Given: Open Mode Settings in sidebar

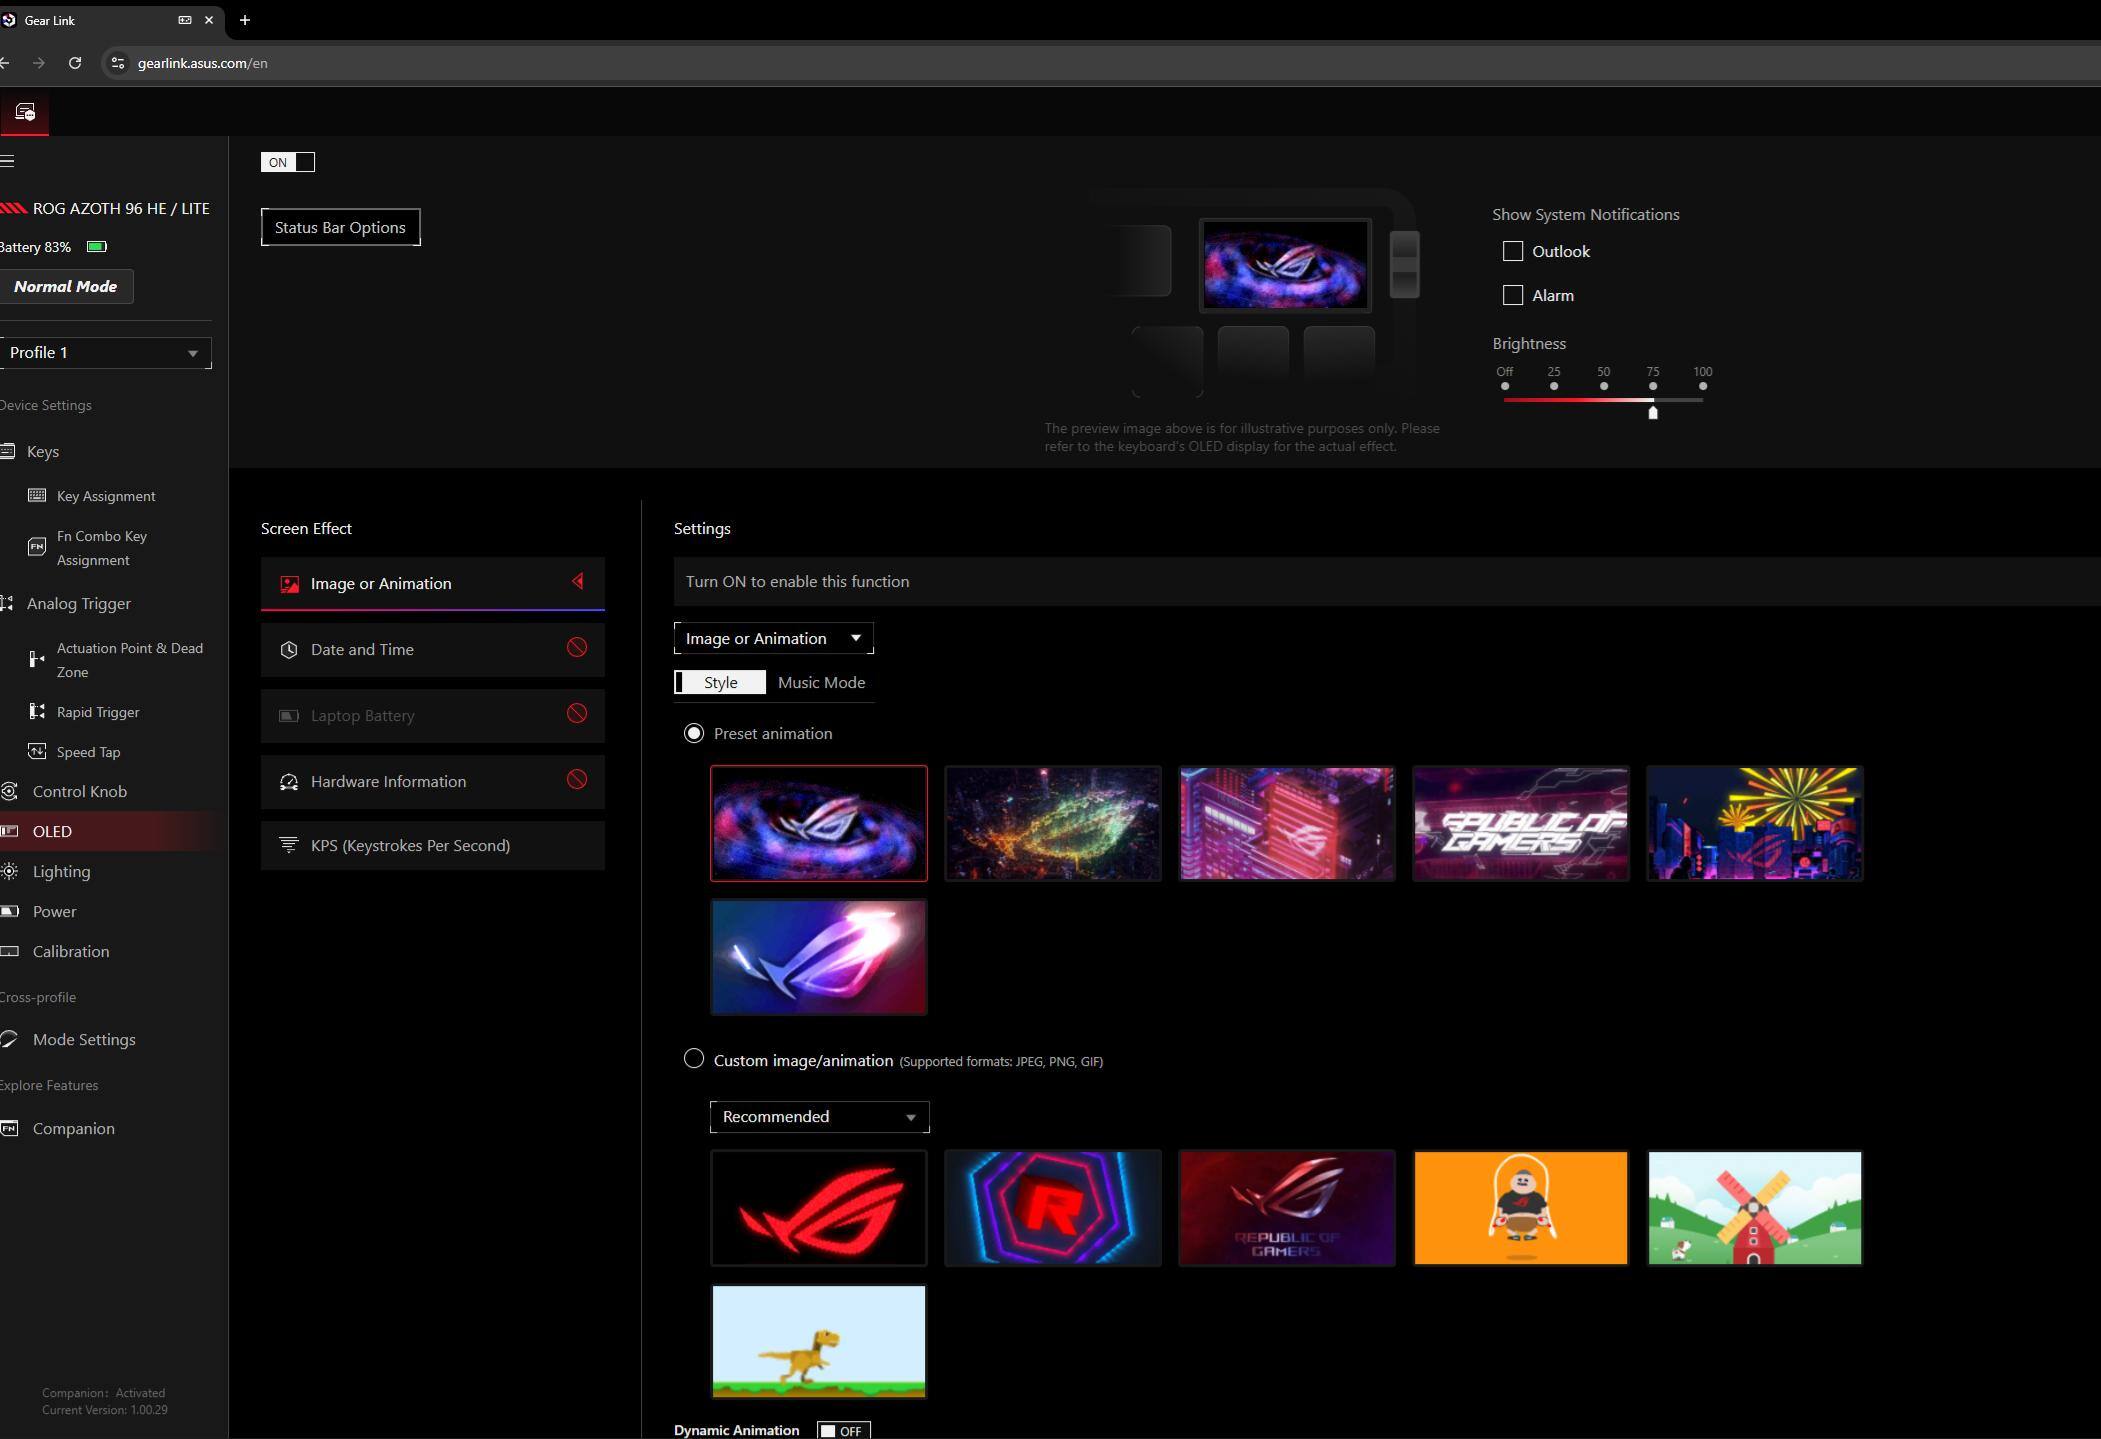Looking at the screenshot, I should pos(84,1039).
